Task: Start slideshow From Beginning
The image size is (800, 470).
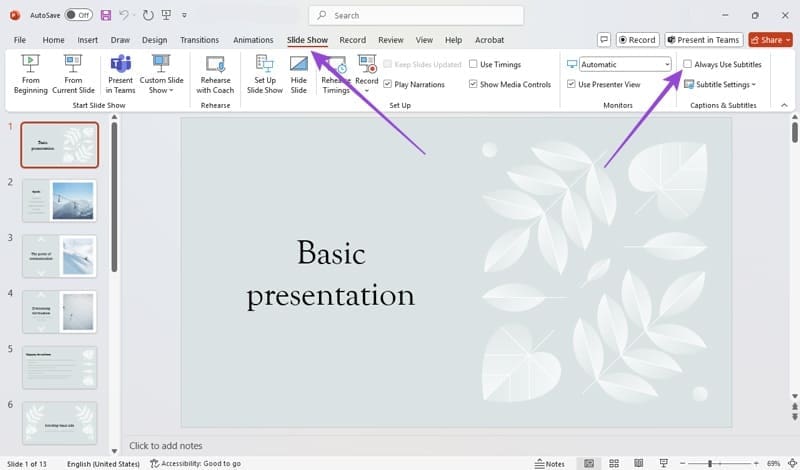Action: click(x=30, y=74)
